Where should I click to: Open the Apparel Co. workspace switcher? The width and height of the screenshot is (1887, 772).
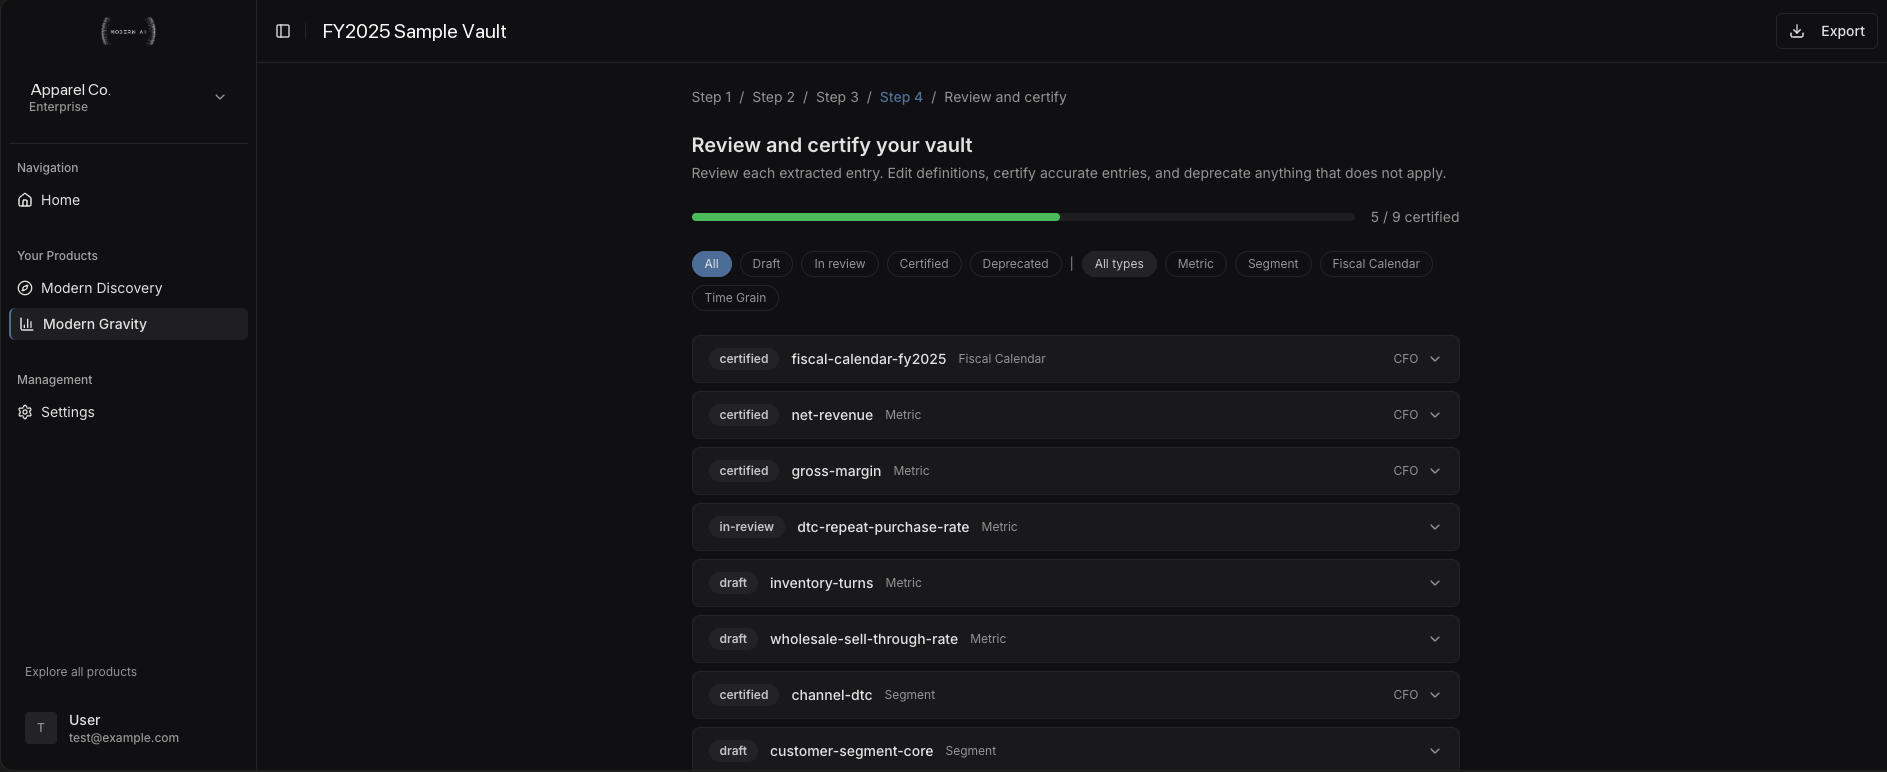(x=128, y=97)
